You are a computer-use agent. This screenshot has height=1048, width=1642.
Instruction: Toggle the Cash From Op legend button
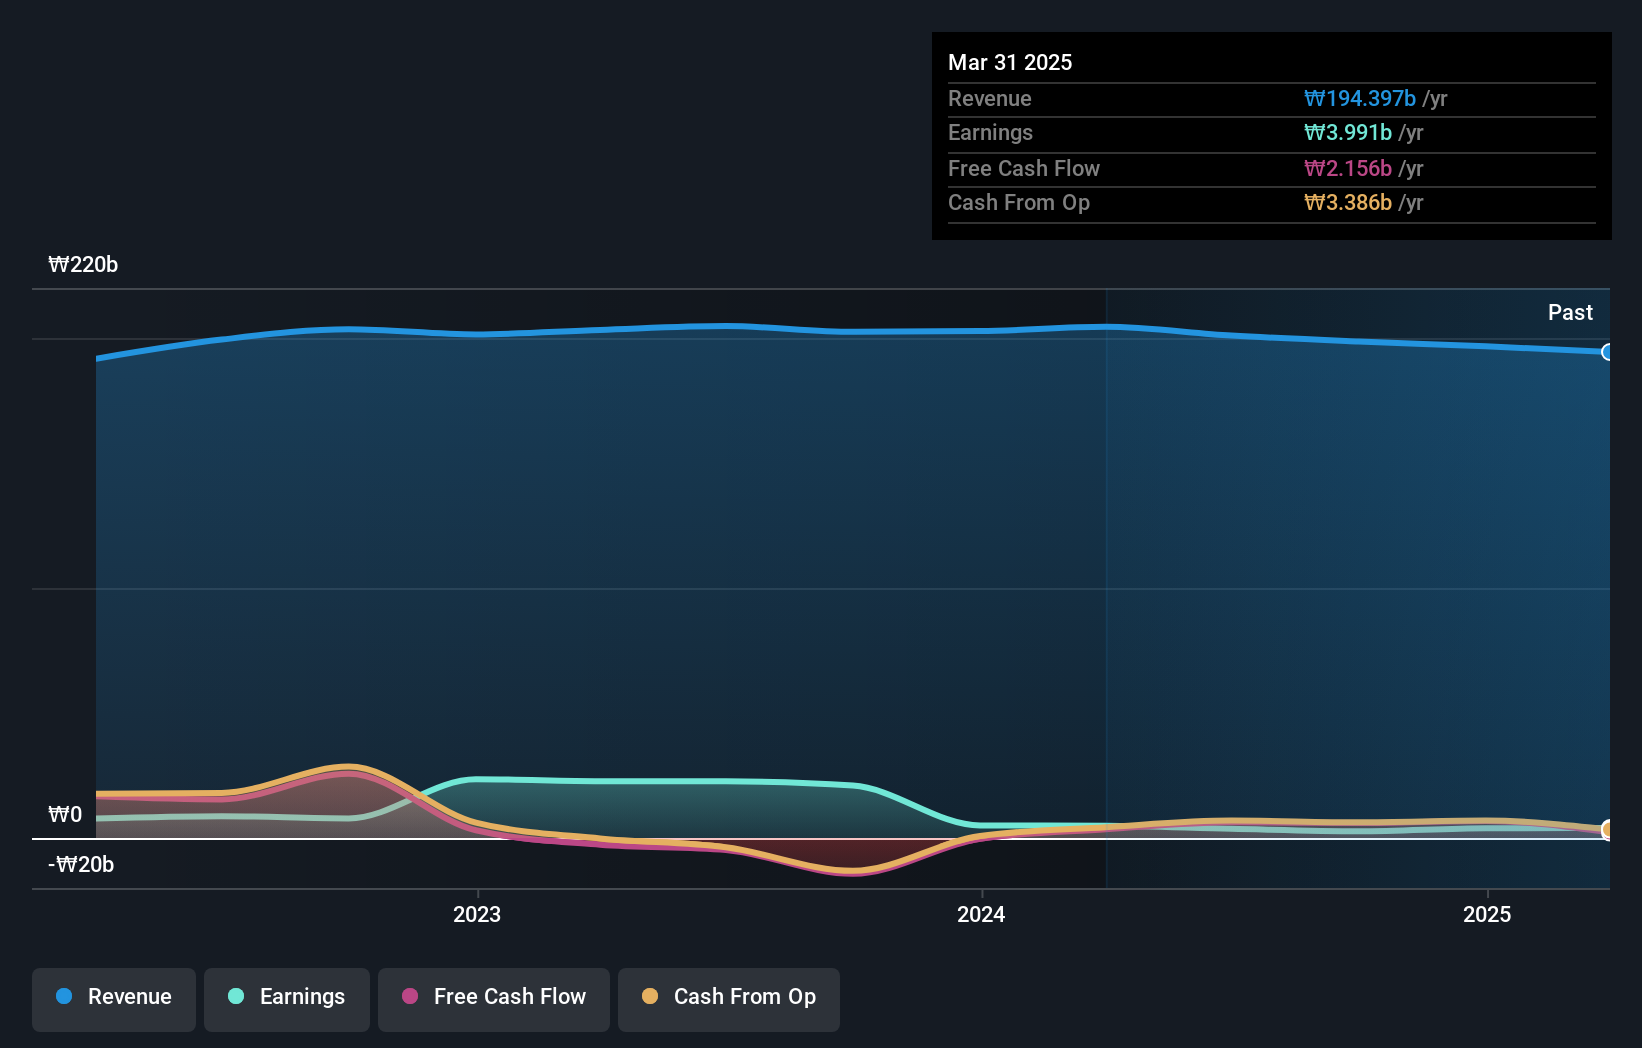coord(729,999)
